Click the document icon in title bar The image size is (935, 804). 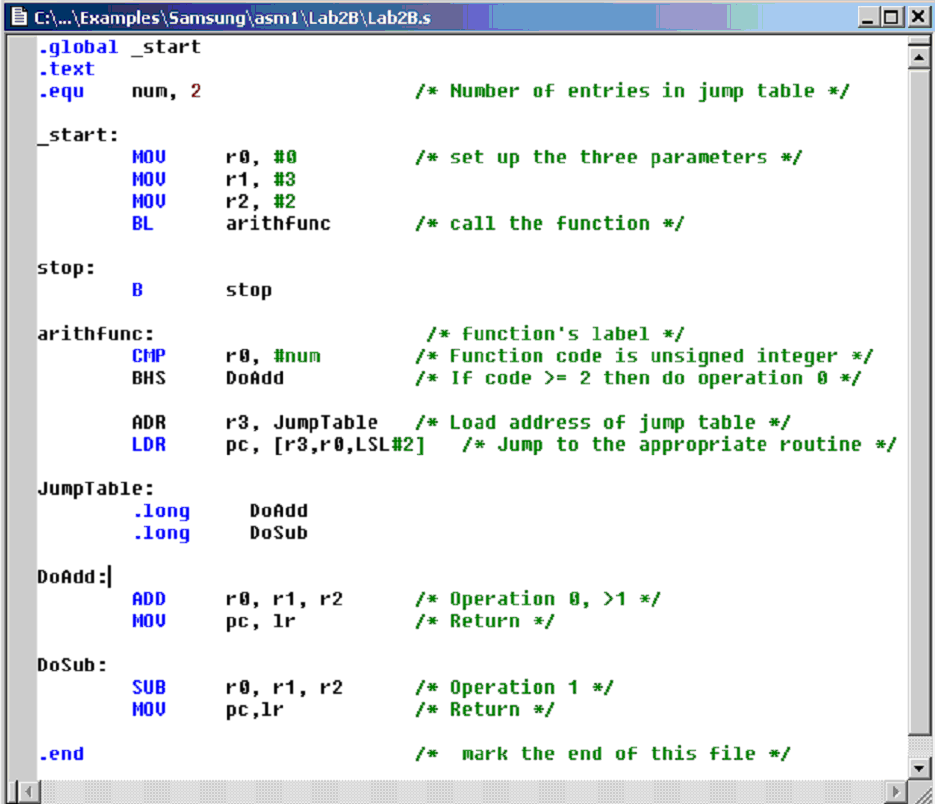(x=19, y=16)
